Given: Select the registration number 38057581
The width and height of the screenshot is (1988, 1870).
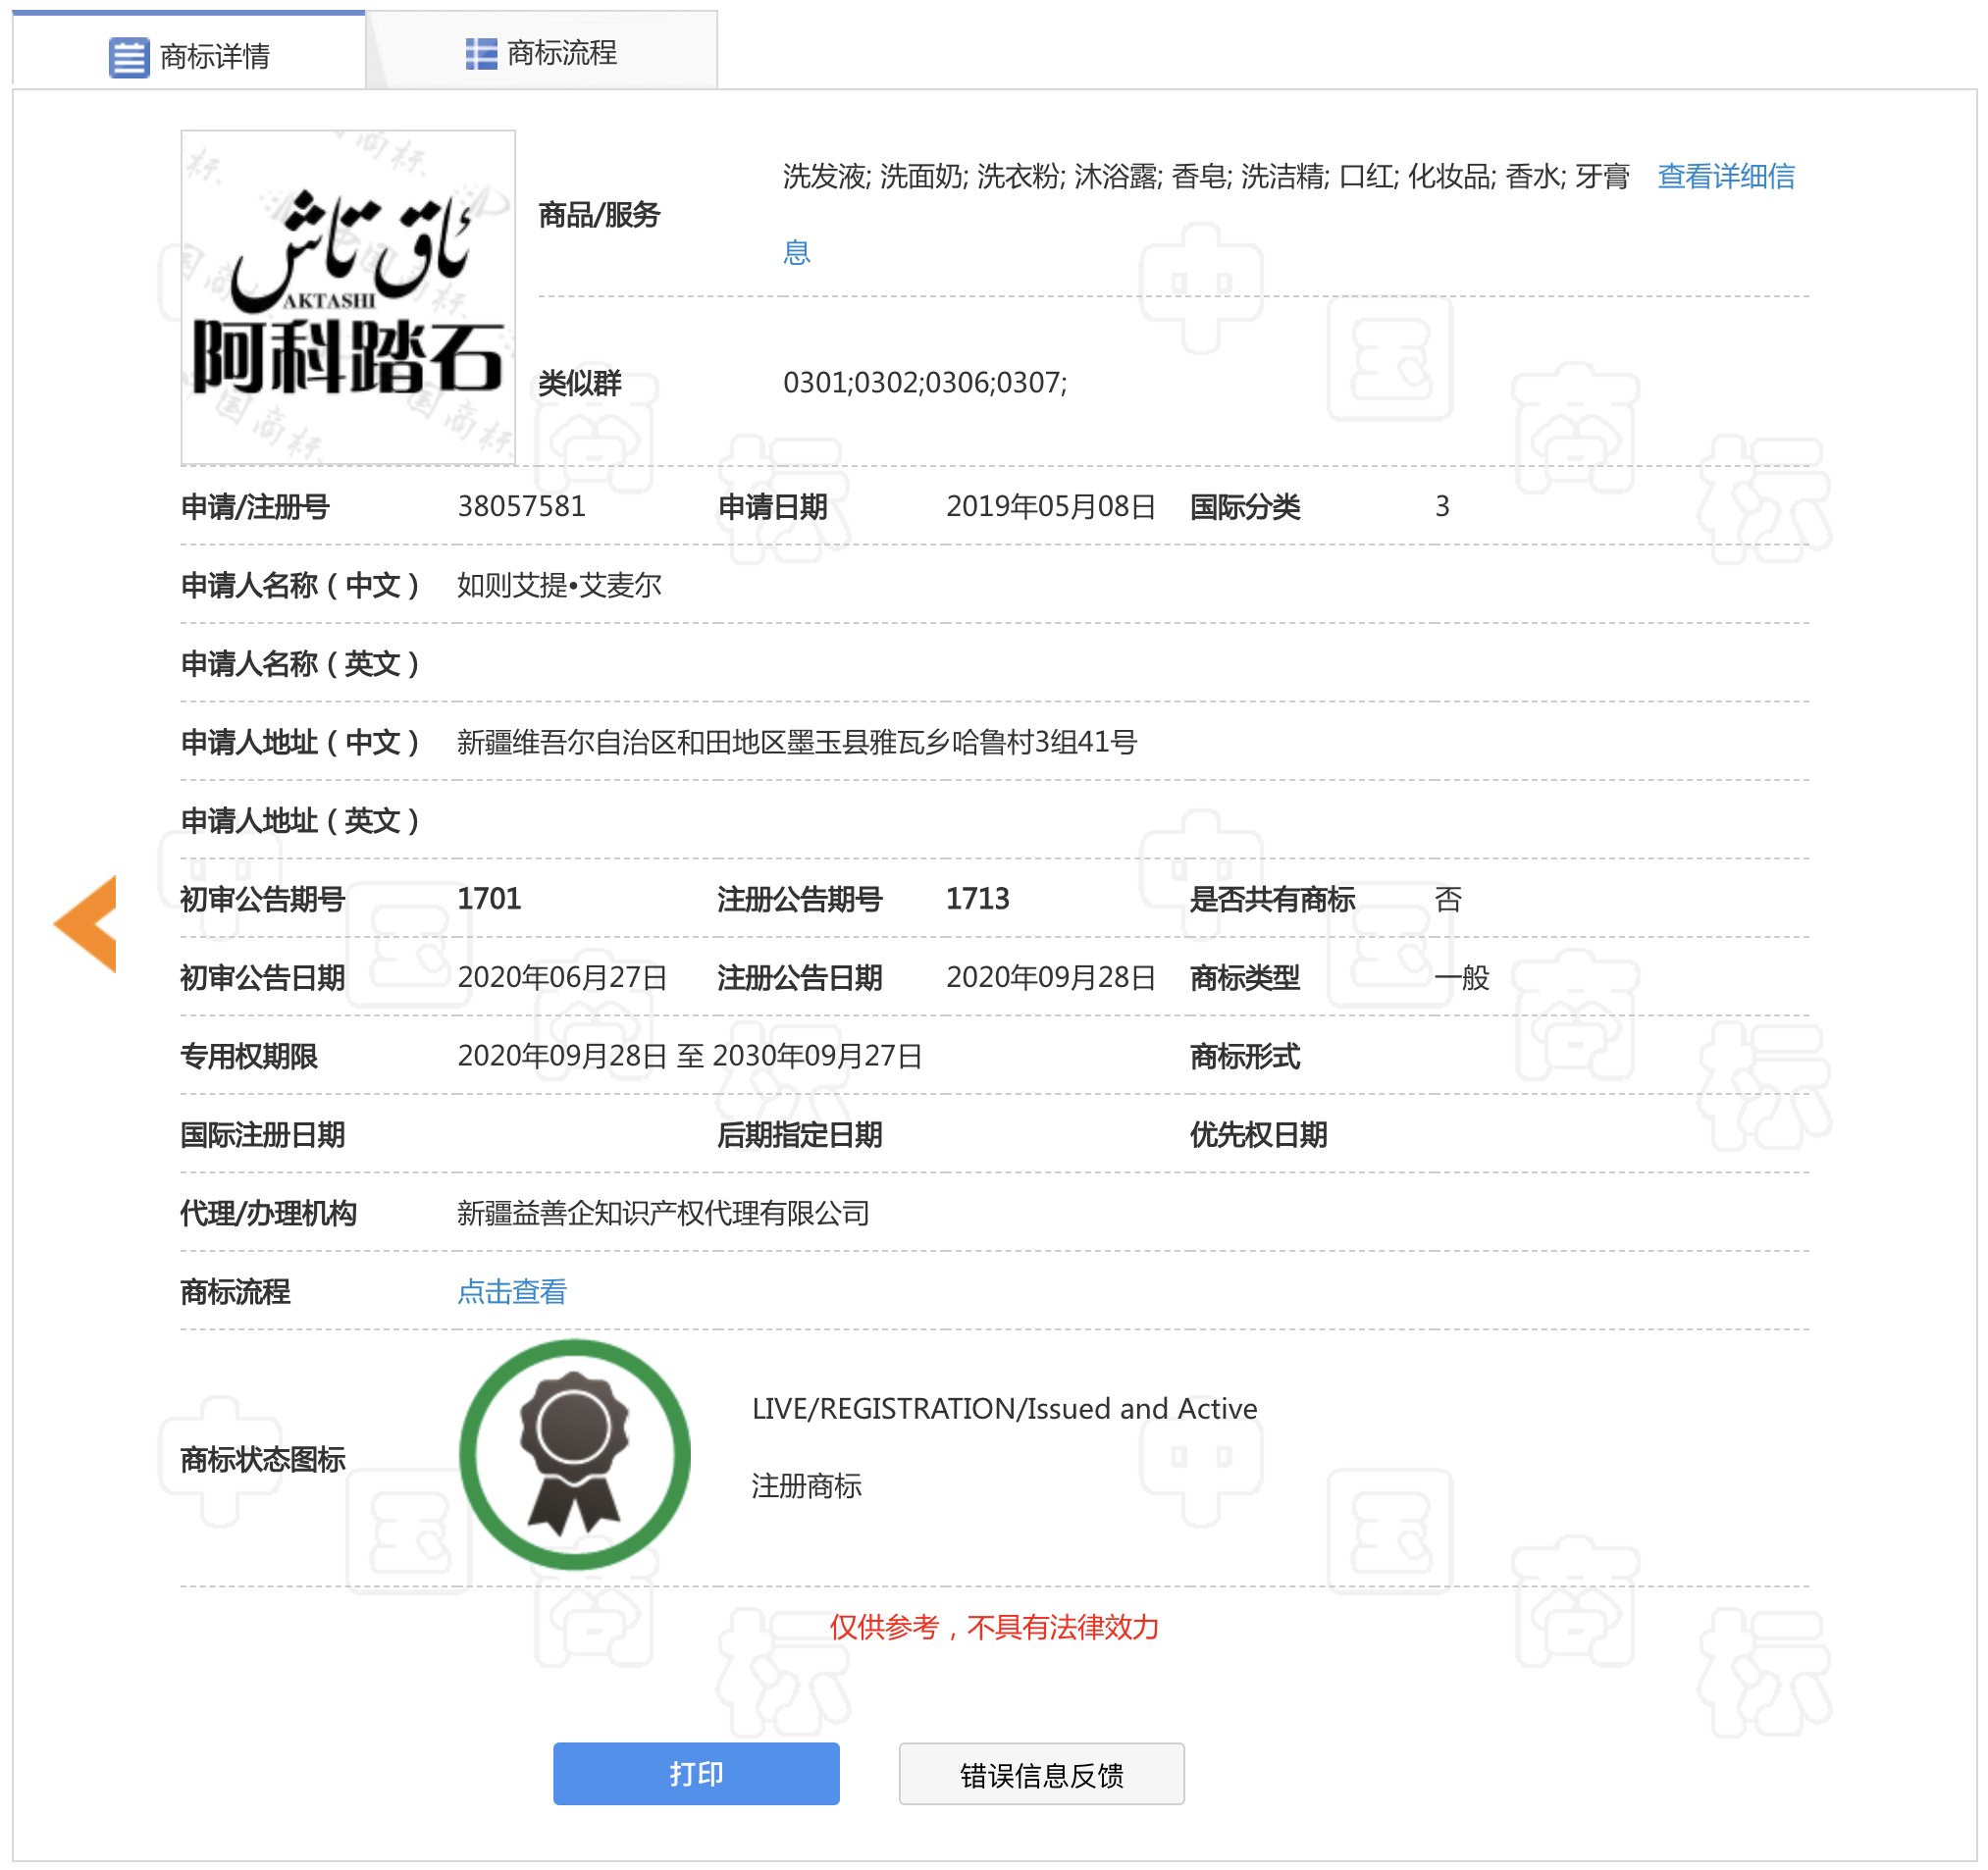Looking at the screenshot, I should 521,507.
